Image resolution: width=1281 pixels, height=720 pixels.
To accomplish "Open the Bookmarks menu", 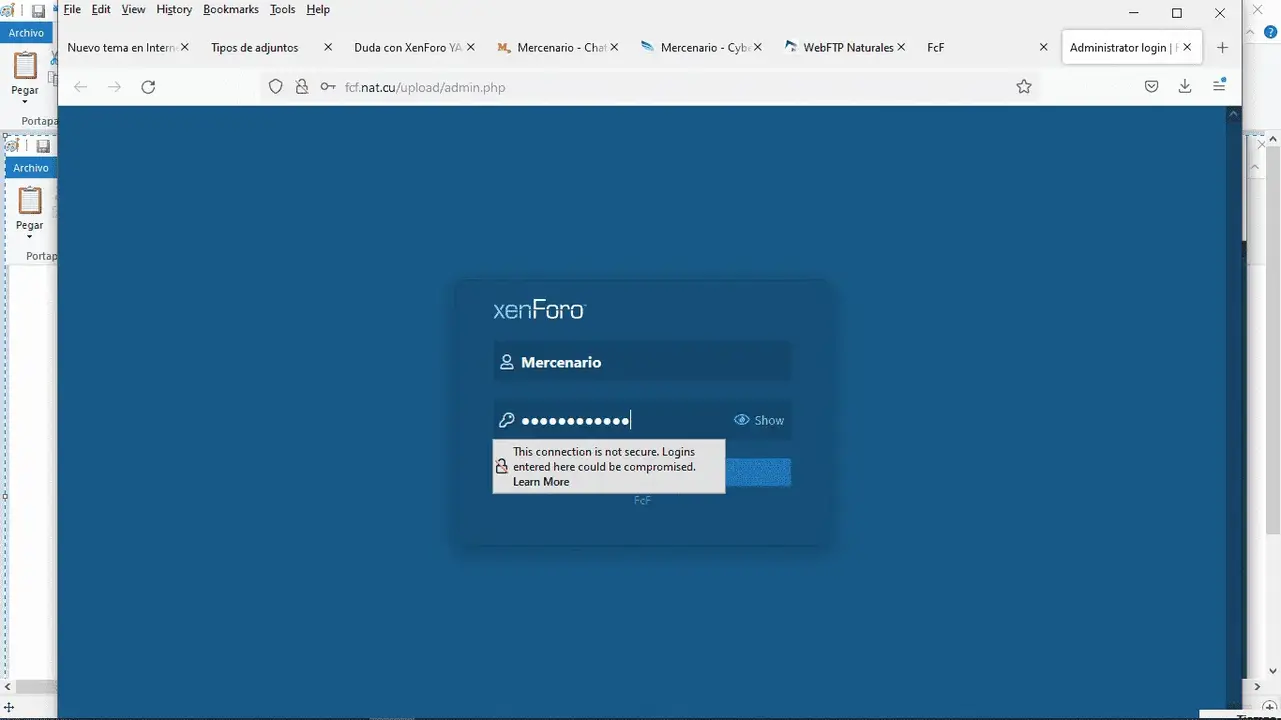I will point(231,9).
